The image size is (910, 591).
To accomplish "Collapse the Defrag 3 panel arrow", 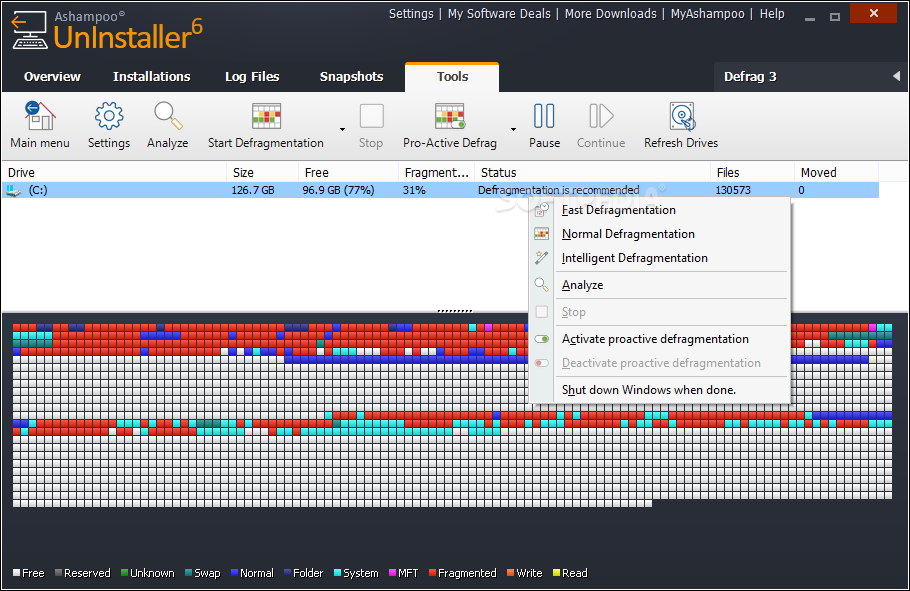I will pos(896,76).
